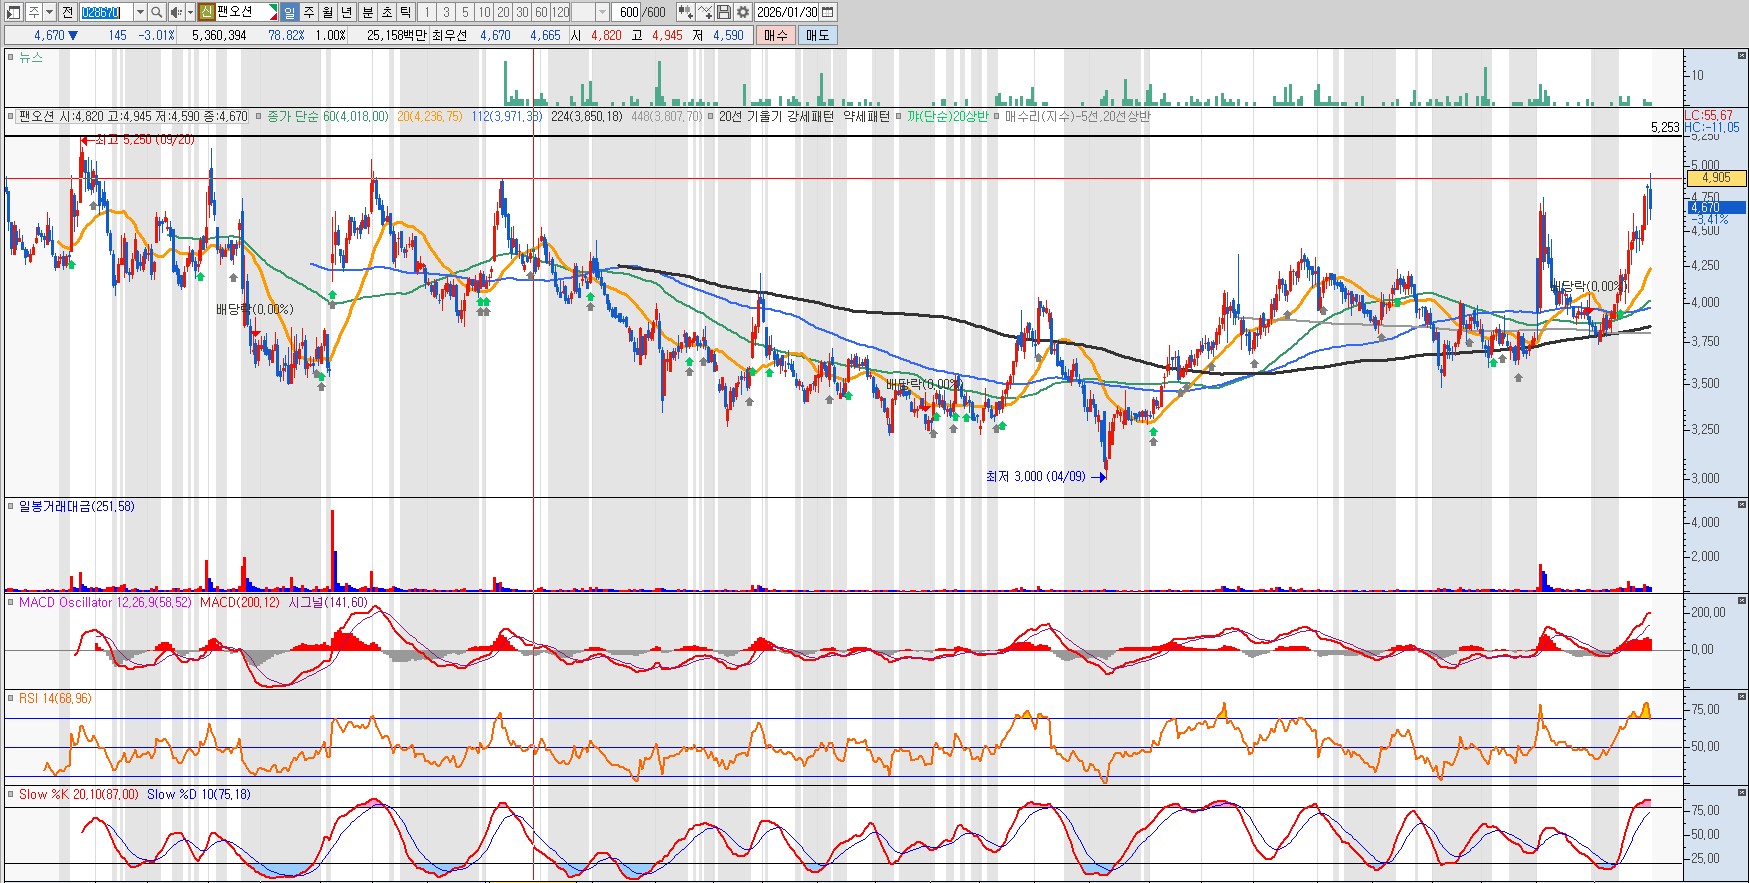Click the 전 button in toolbar
1749x883 pixels.
(67, 12)
